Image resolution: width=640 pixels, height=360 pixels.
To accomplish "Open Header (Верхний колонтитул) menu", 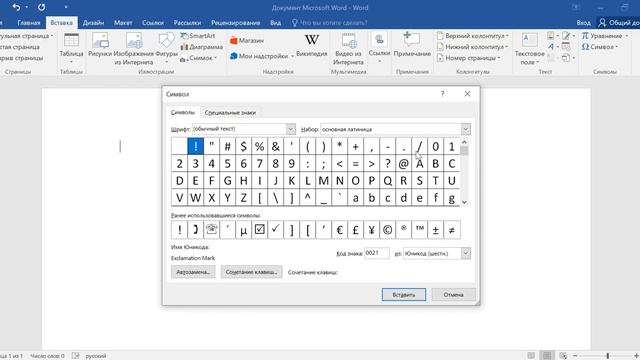I will 473,36.
